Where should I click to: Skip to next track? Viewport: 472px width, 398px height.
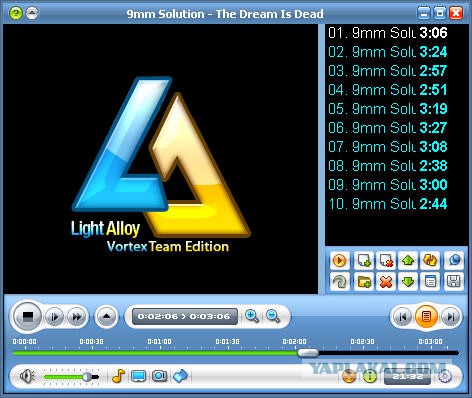click(450, 317)
